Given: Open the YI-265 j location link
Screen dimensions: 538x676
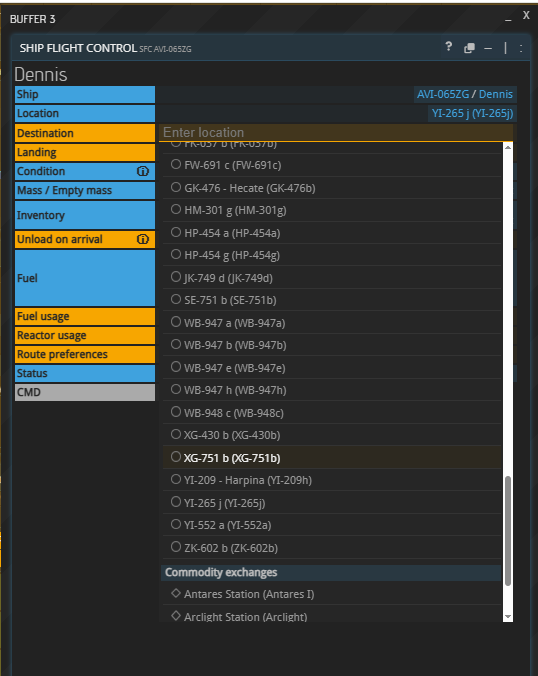Looking at the screenshot, I should coord(472,113).
